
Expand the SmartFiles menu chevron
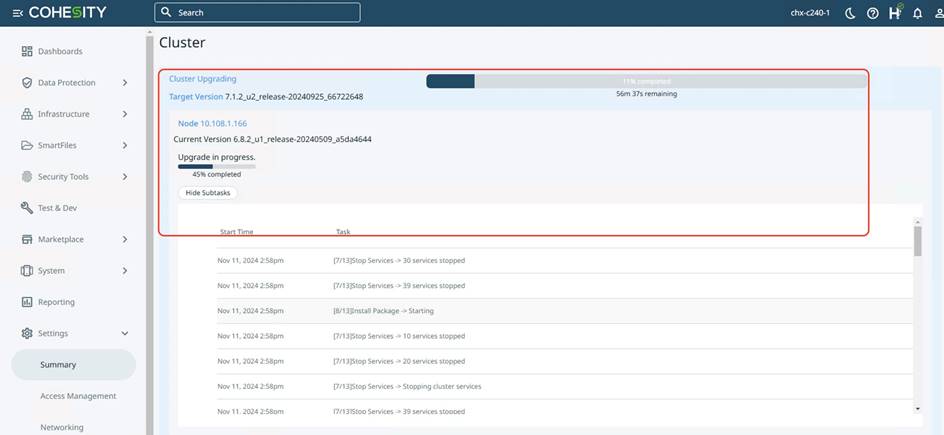click(125, 145)
